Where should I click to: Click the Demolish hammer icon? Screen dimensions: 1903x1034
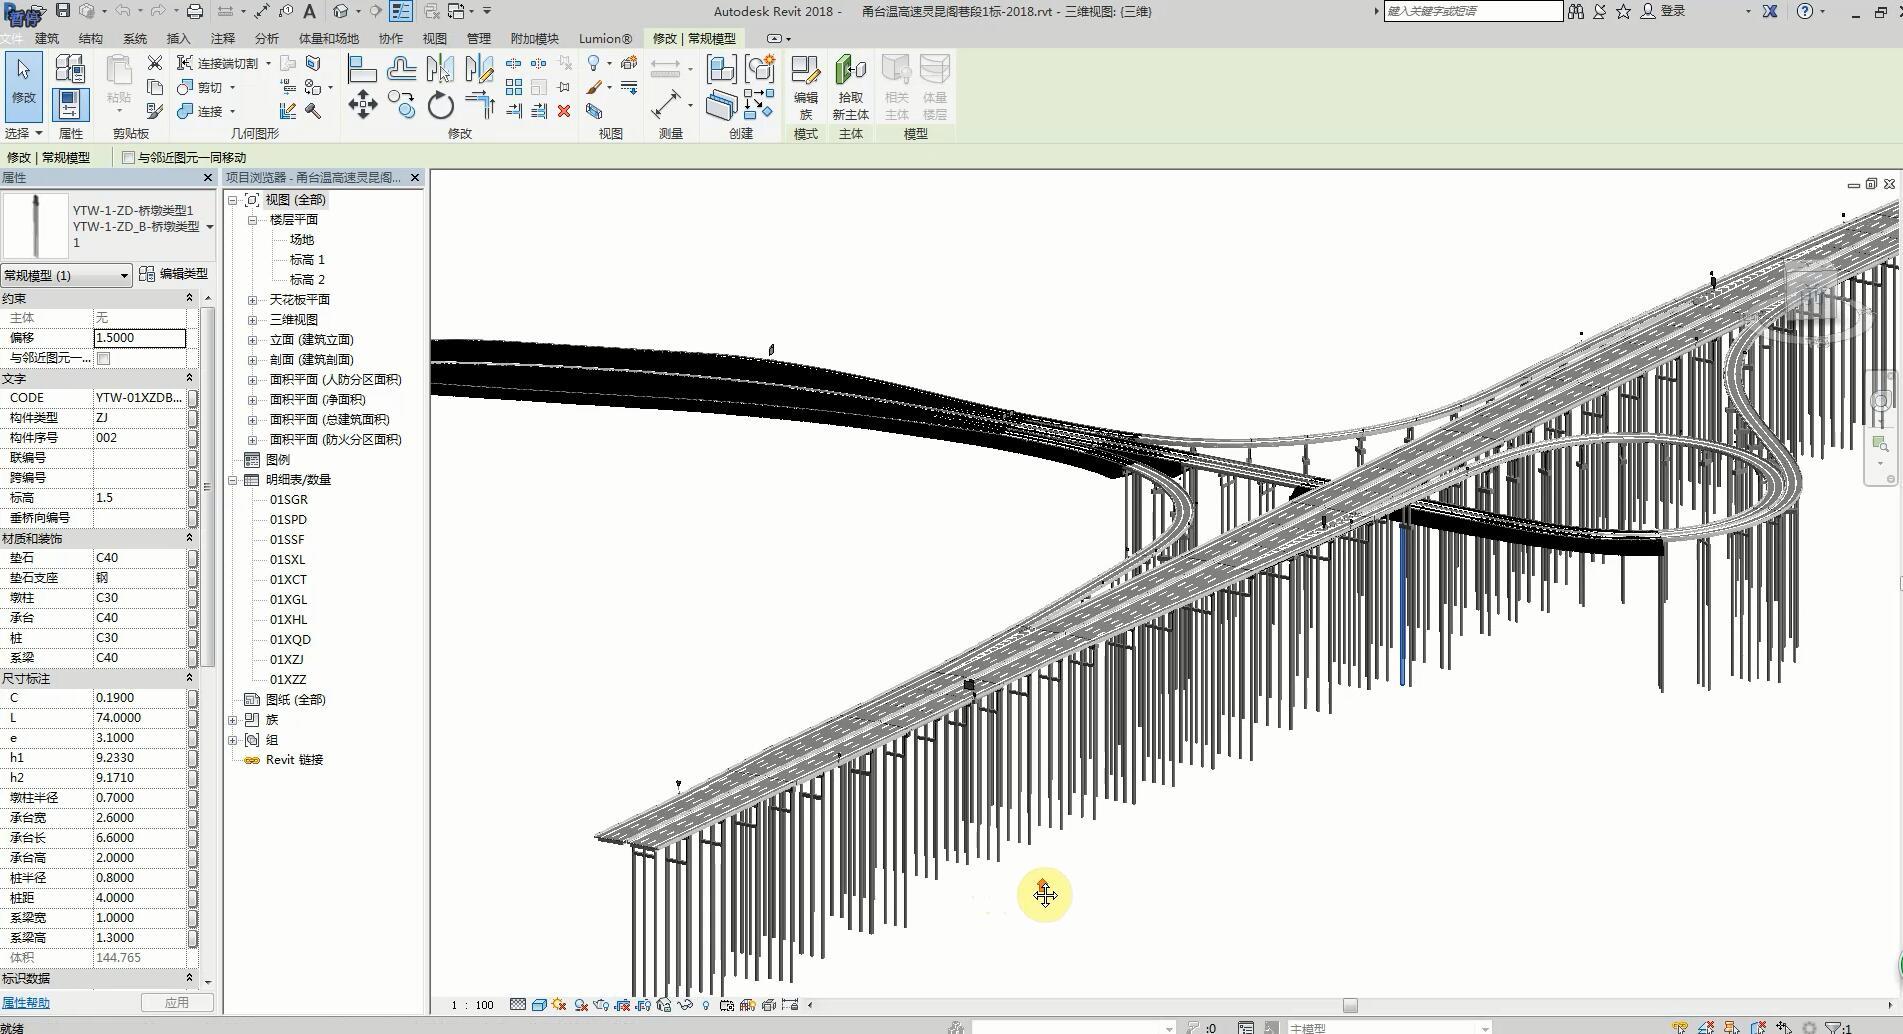tap(313, 111)
